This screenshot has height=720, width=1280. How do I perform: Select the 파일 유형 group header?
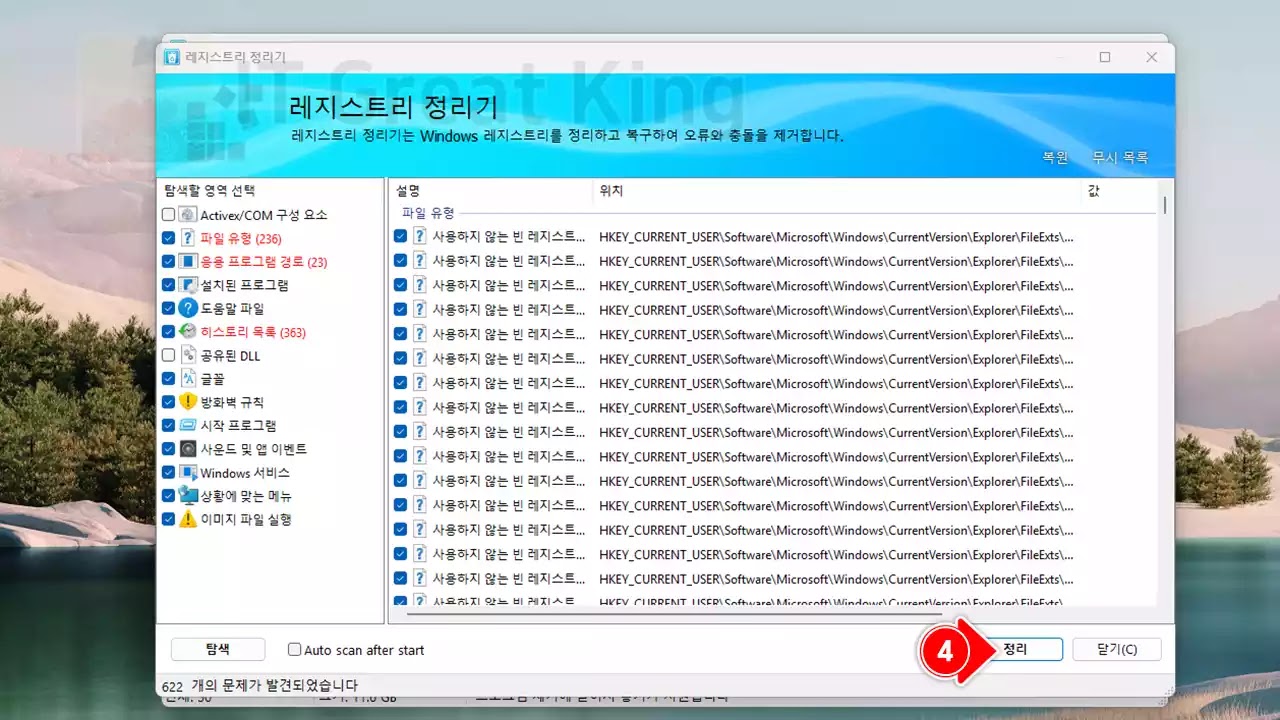[x=428, y=213]
